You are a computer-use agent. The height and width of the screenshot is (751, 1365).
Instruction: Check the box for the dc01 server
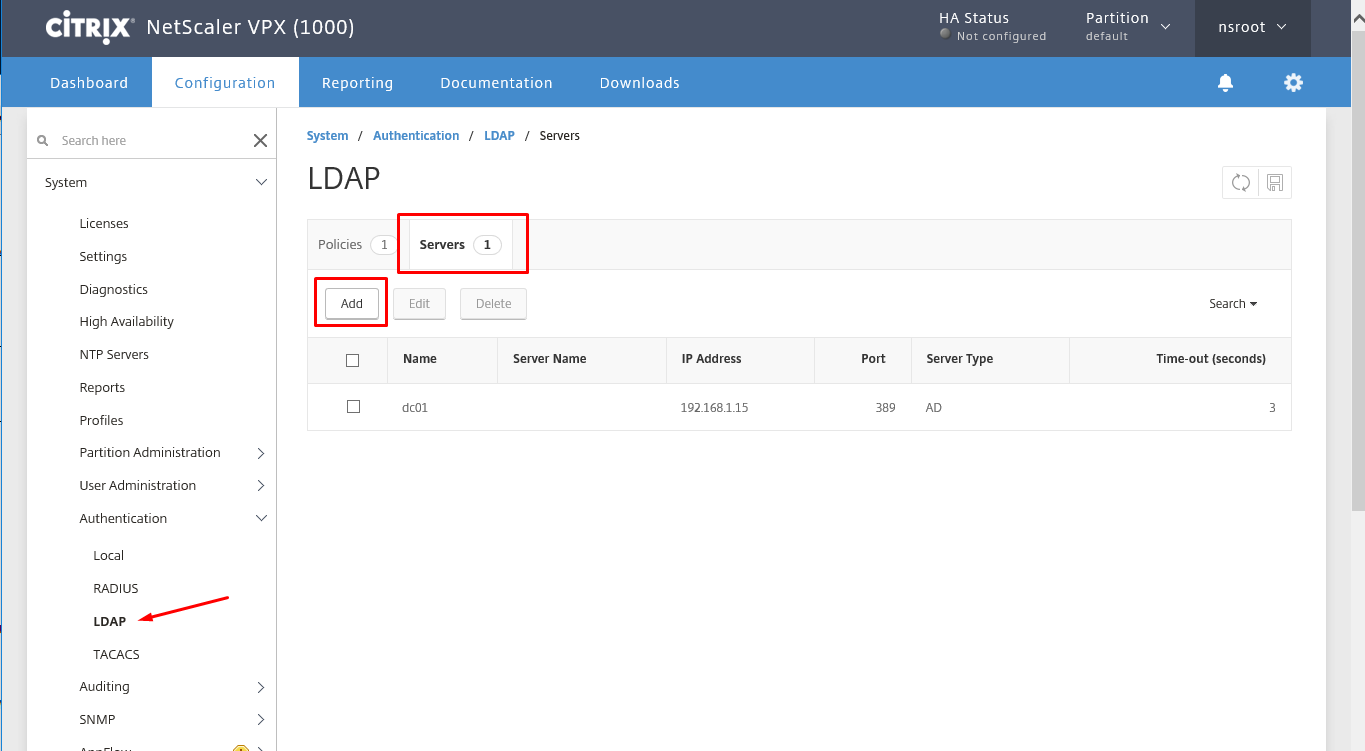click(352, 407)
